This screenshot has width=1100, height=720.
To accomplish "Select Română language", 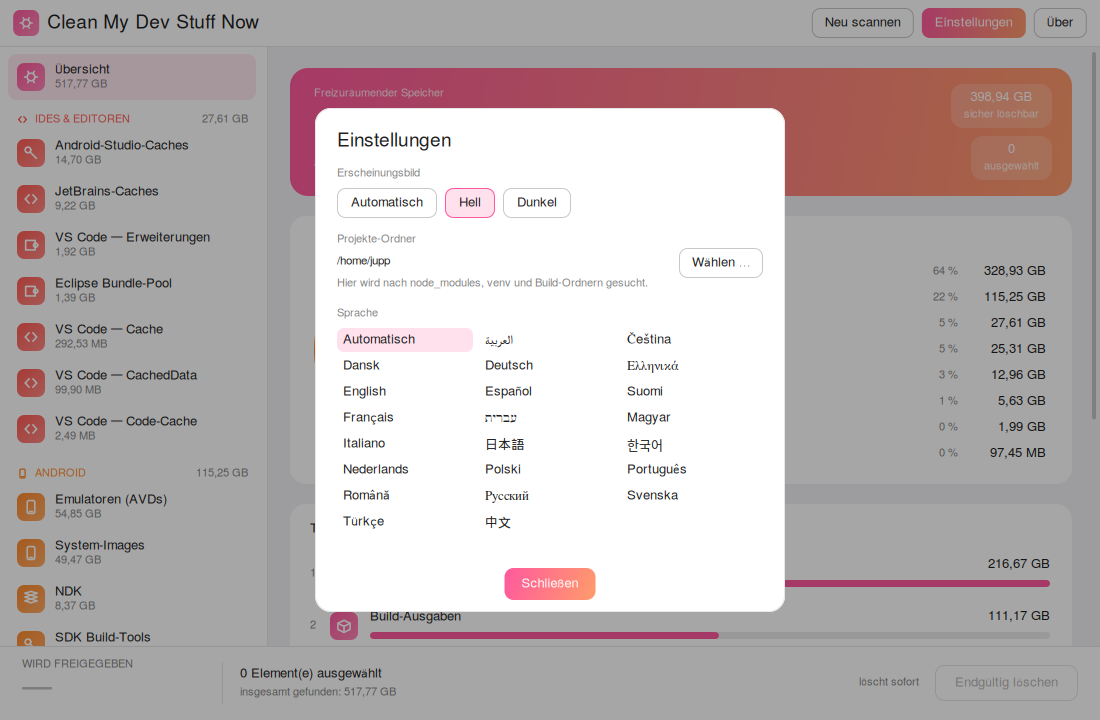I will [405, 495].
